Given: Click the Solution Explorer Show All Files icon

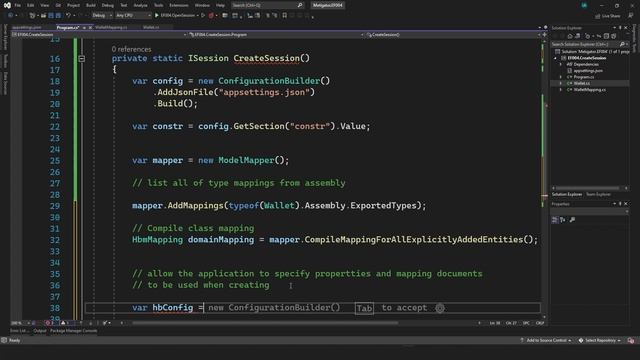Looking at the screenshot, I should [614, 36].
